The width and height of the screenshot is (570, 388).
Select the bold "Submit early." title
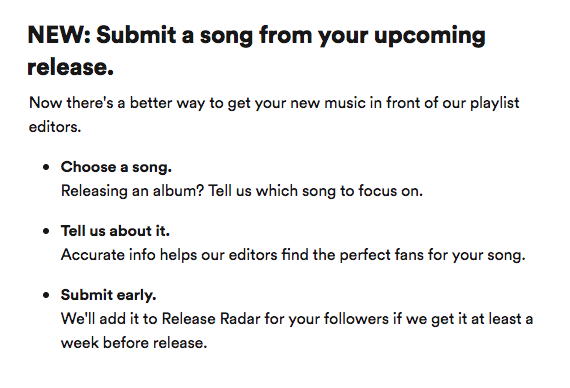click(x=108, y=295)
